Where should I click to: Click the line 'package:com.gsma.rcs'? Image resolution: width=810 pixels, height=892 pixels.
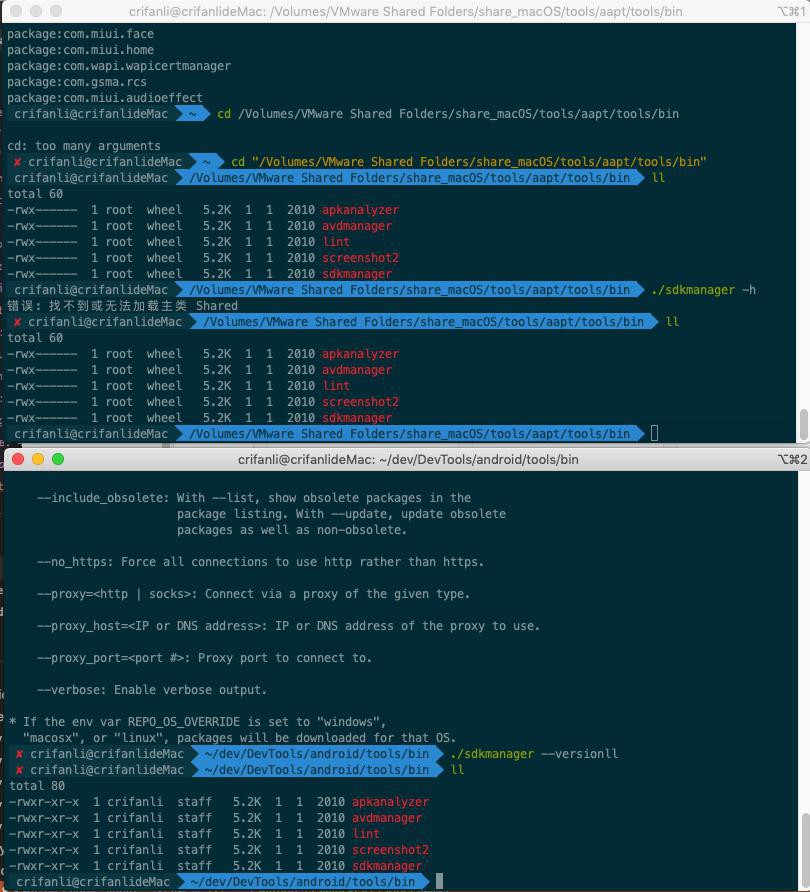pyautogui.click(x=77, y=82)
